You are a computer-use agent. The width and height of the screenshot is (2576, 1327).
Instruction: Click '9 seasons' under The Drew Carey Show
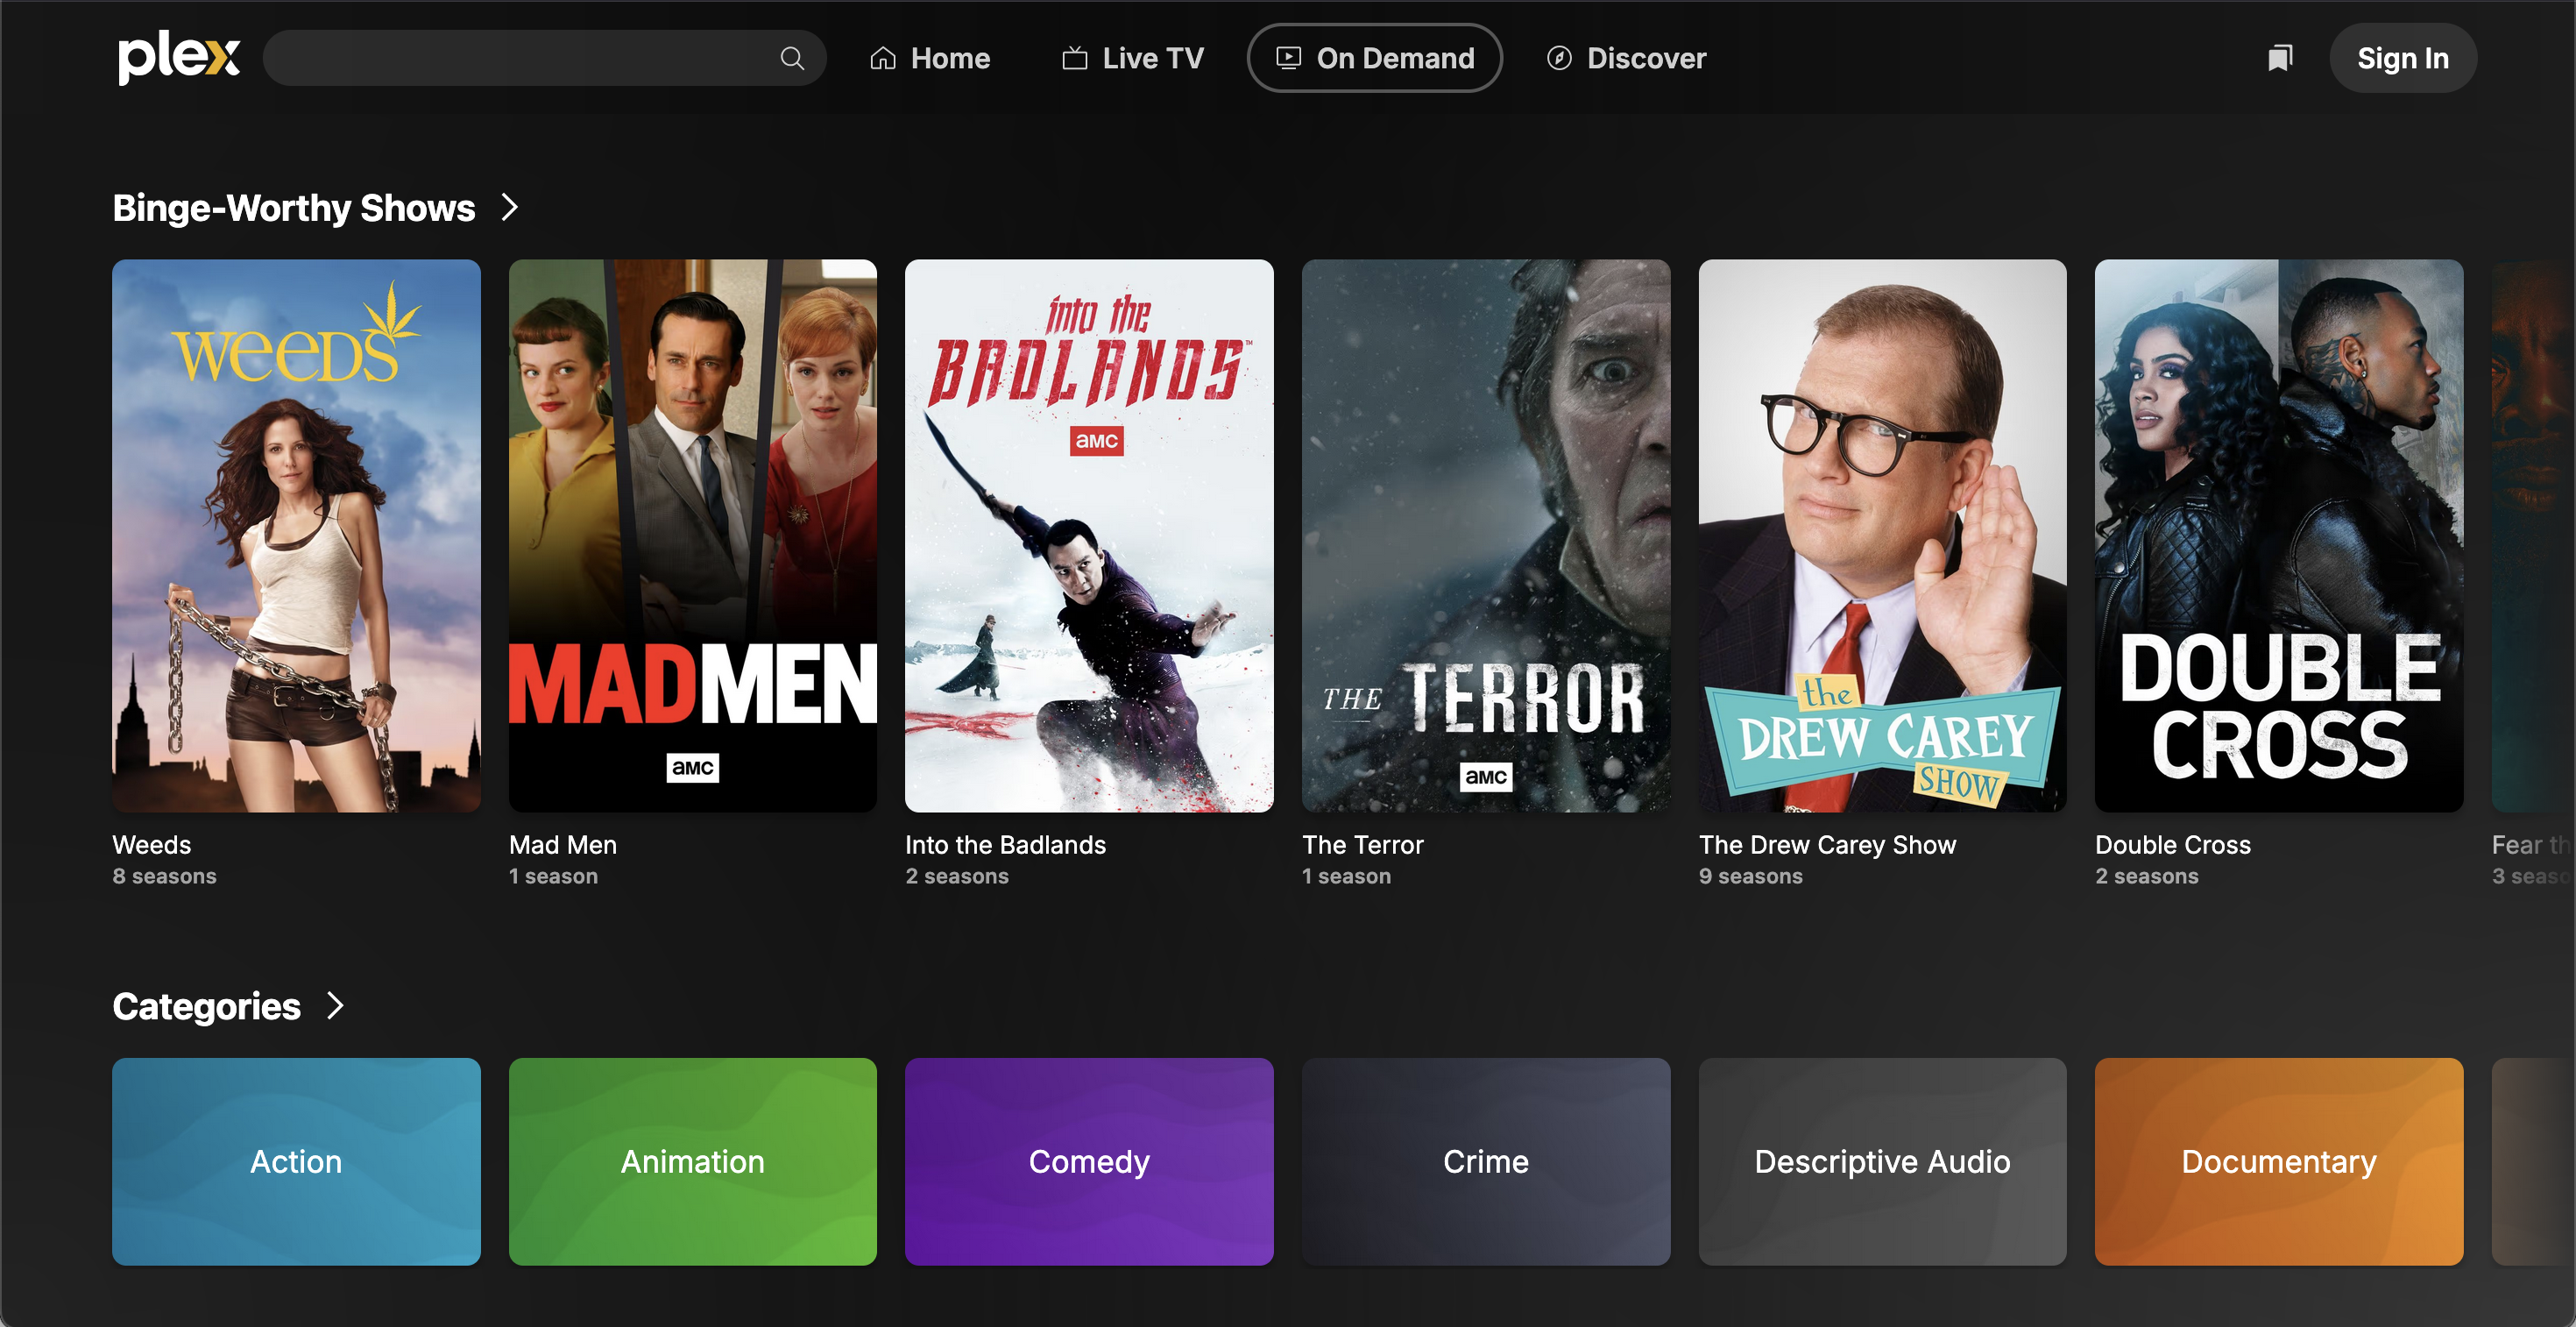pyautogui.click(x=1751, y=876)
